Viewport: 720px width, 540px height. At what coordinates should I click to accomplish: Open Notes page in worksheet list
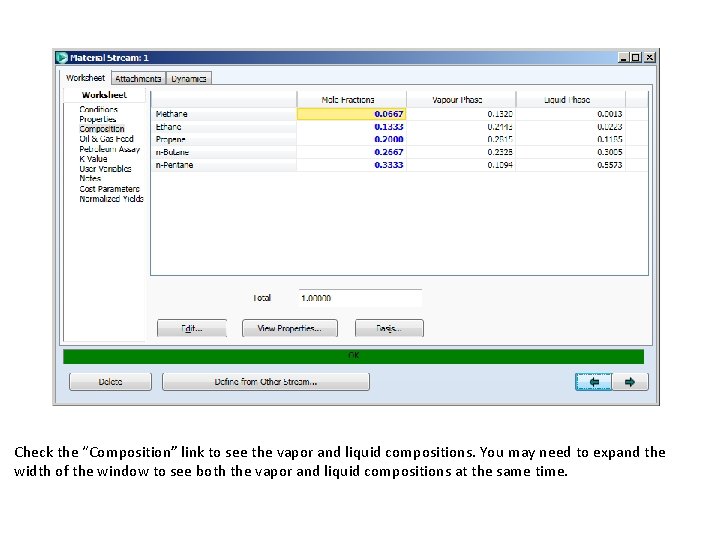(x=90, y=178)
